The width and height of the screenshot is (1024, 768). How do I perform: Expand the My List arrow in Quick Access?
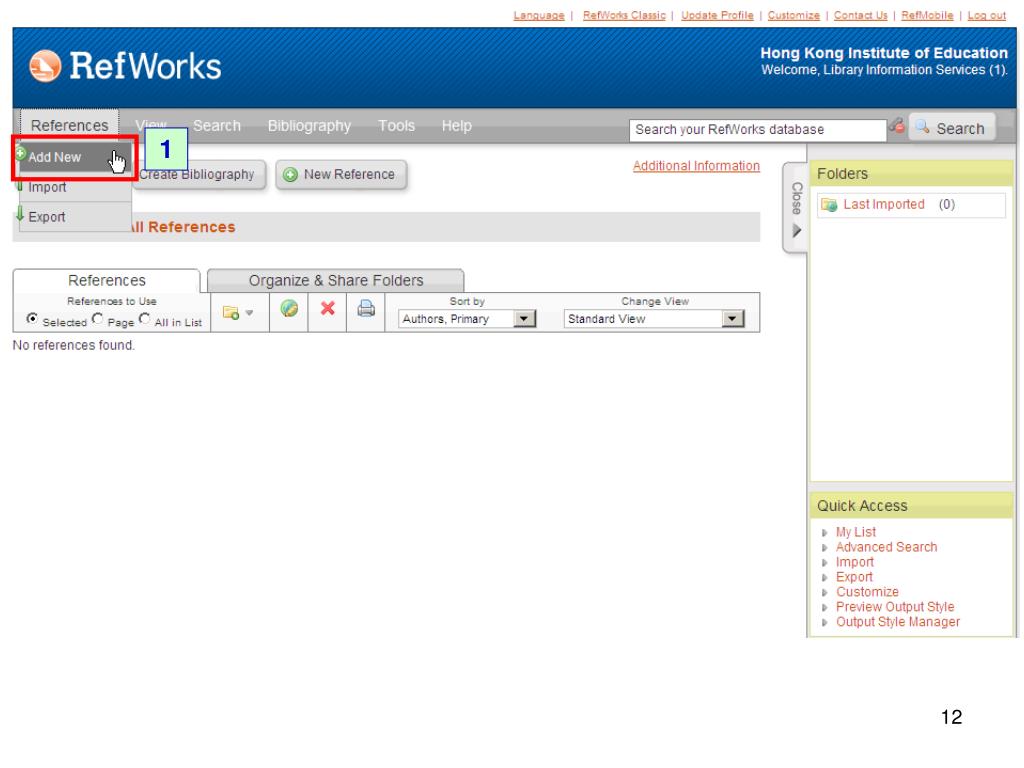pos(824,533)
